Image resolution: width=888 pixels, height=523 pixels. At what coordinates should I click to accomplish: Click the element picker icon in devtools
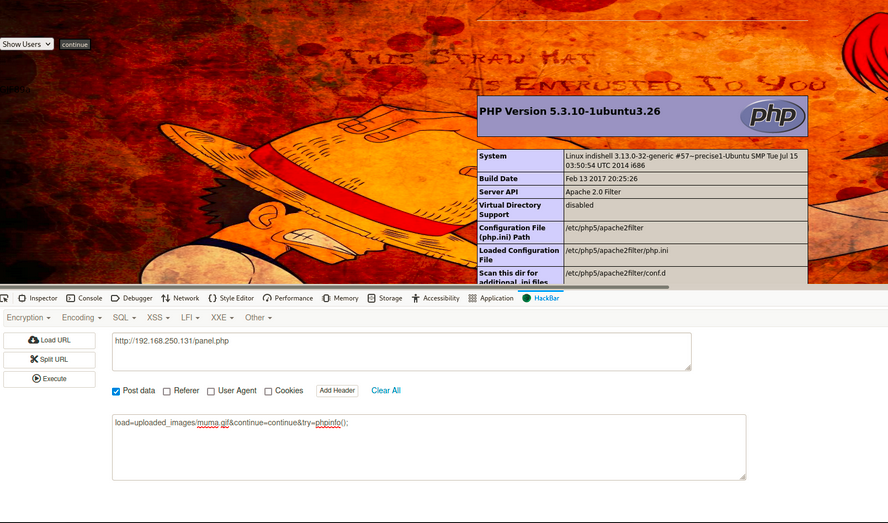click(x=4, y=298)
